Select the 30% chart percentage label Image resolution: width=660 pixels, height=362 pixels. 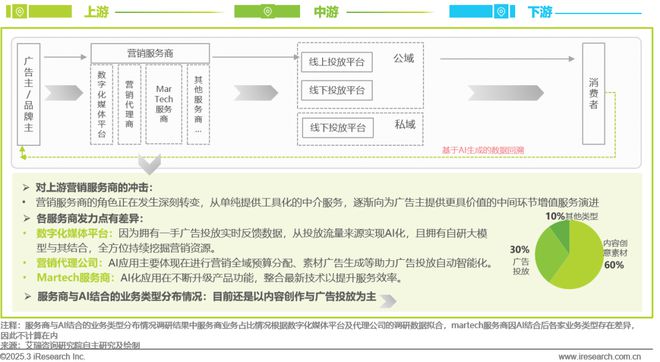(x=519, y=250)
